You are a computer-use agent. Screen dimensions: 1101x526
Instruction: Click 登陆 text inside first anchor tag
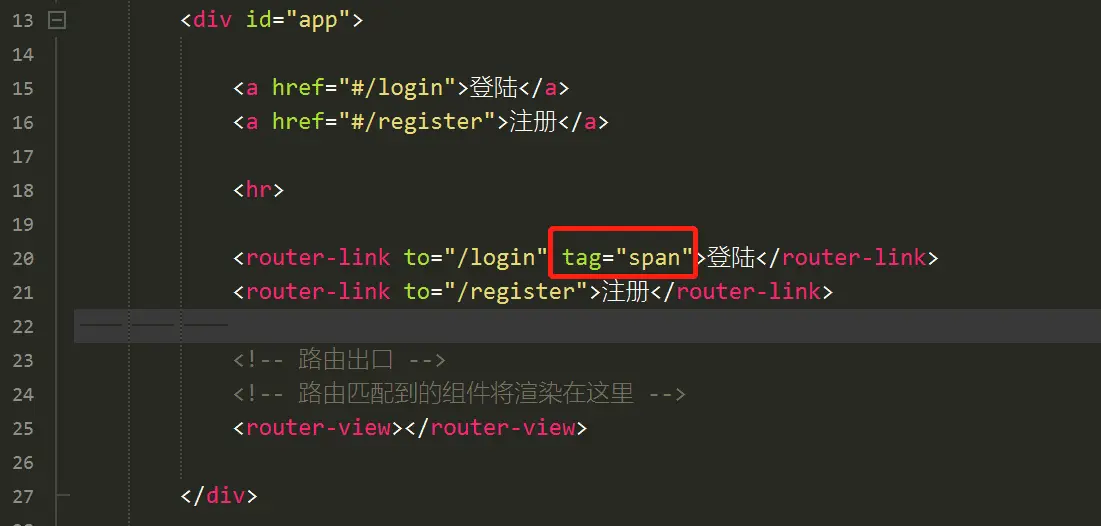click(494, 88)
